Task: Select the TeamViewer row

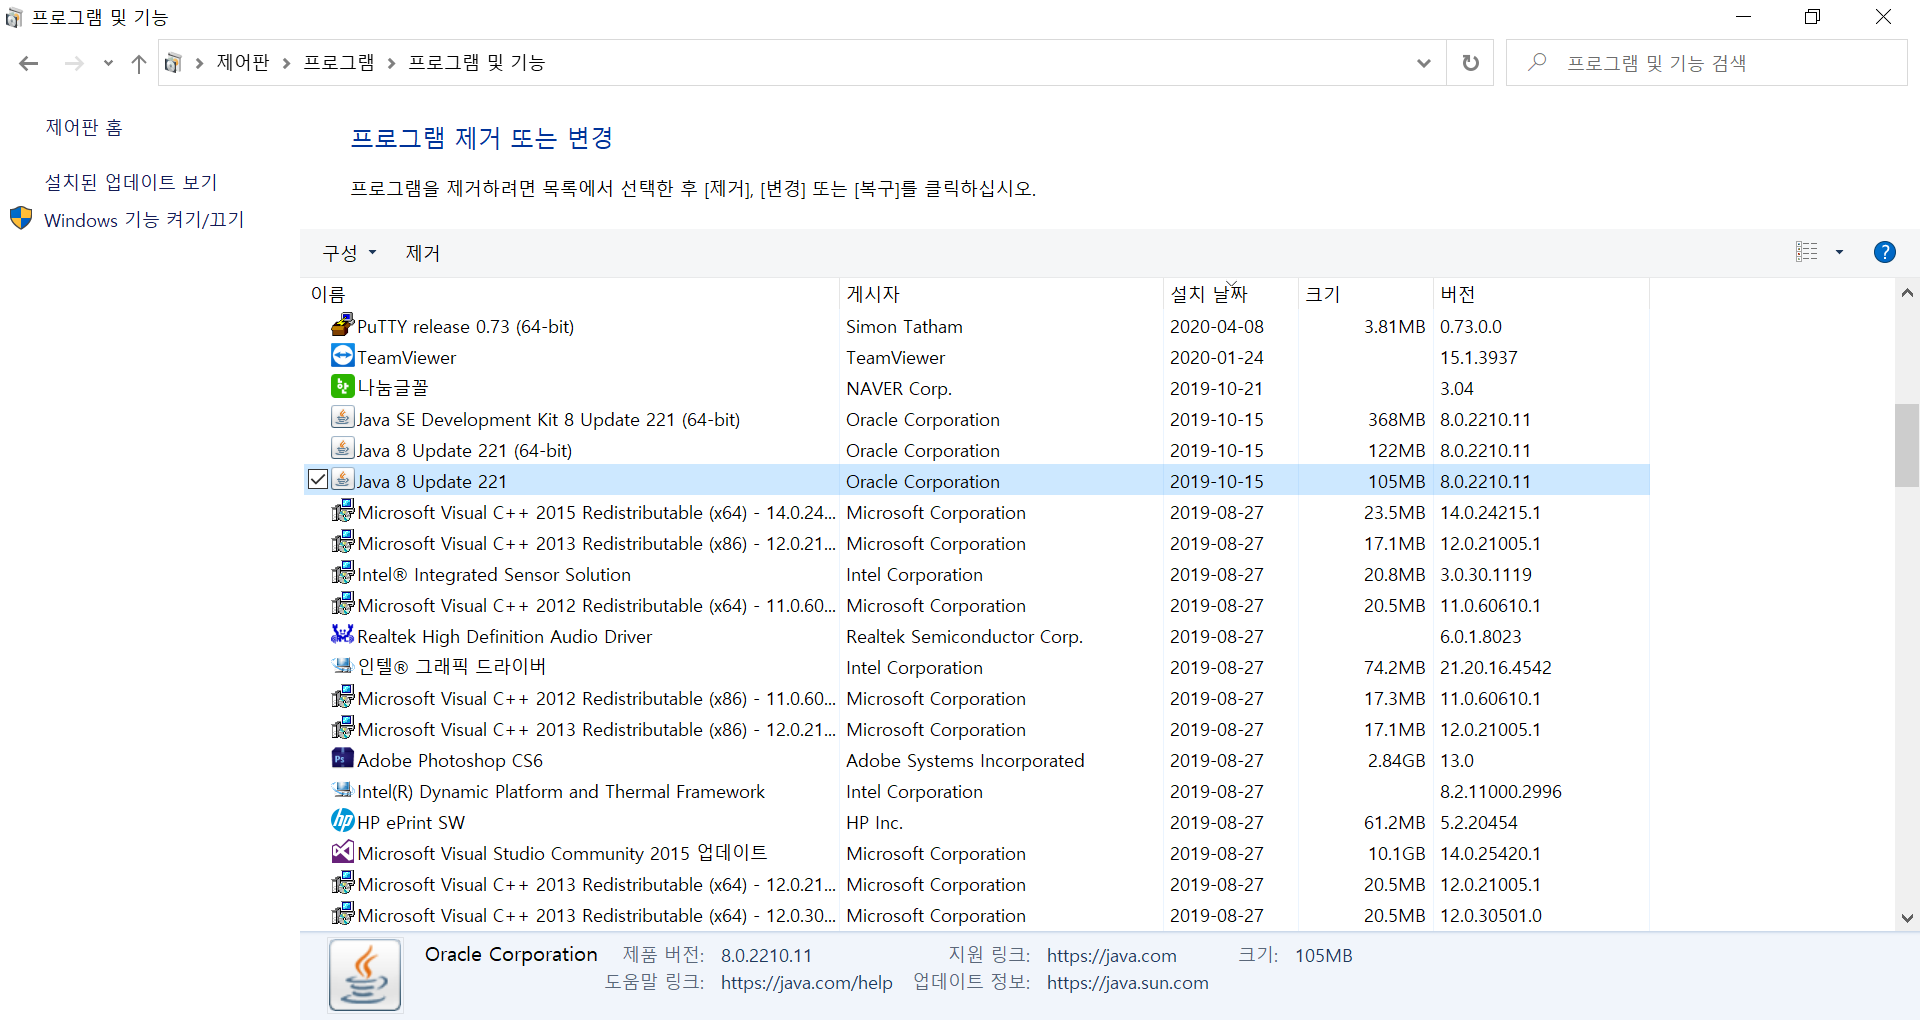Action: click(x=976, y=357)
